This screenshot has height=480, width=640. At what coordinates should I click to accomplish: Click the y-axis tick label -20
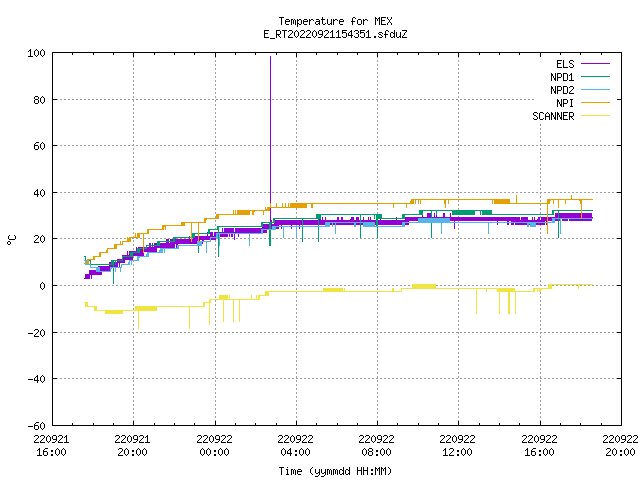point(36,333)
